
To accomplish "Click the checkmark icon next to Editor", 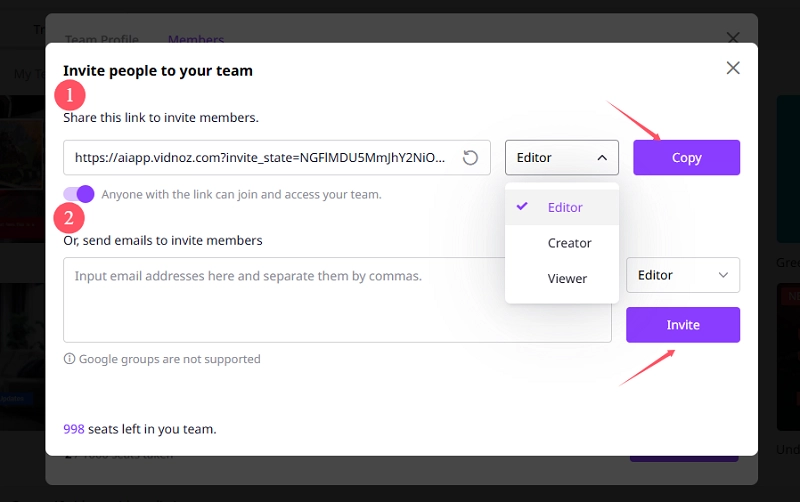I will [522, 207].
